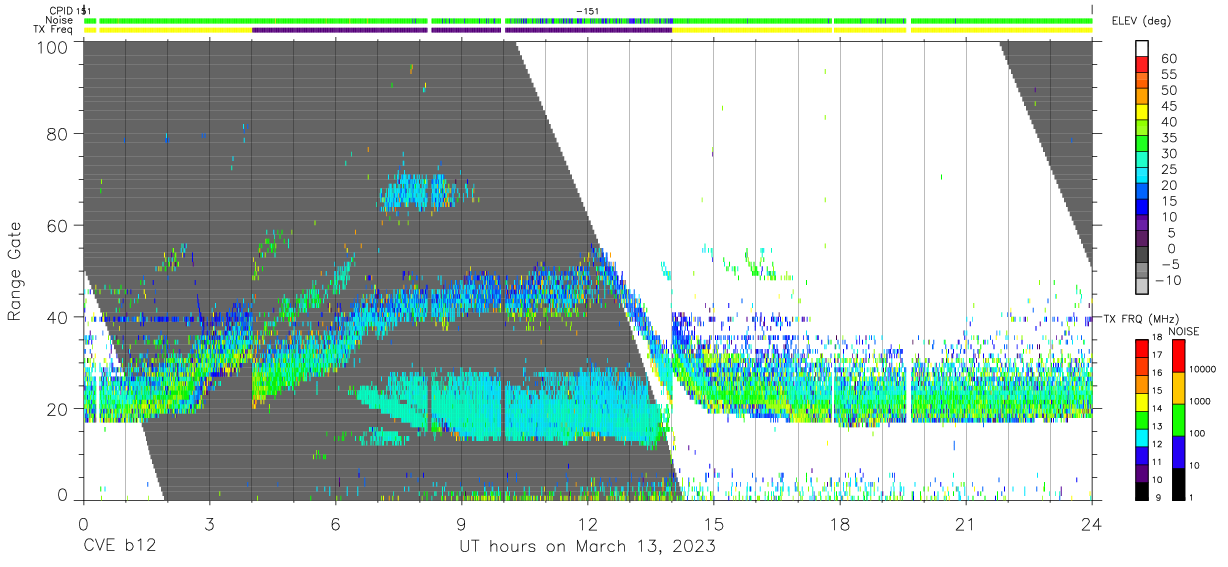Select the yellow segment of the TX FRQ color bar
Screen dimensions: 1228x567
(x=1142, y=401)
